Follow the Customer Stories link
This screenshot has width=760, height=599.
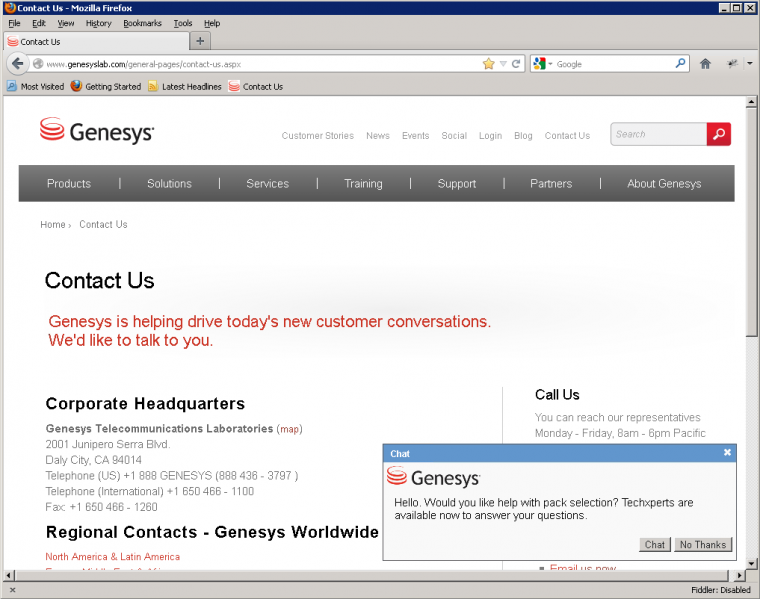(317, 136)
